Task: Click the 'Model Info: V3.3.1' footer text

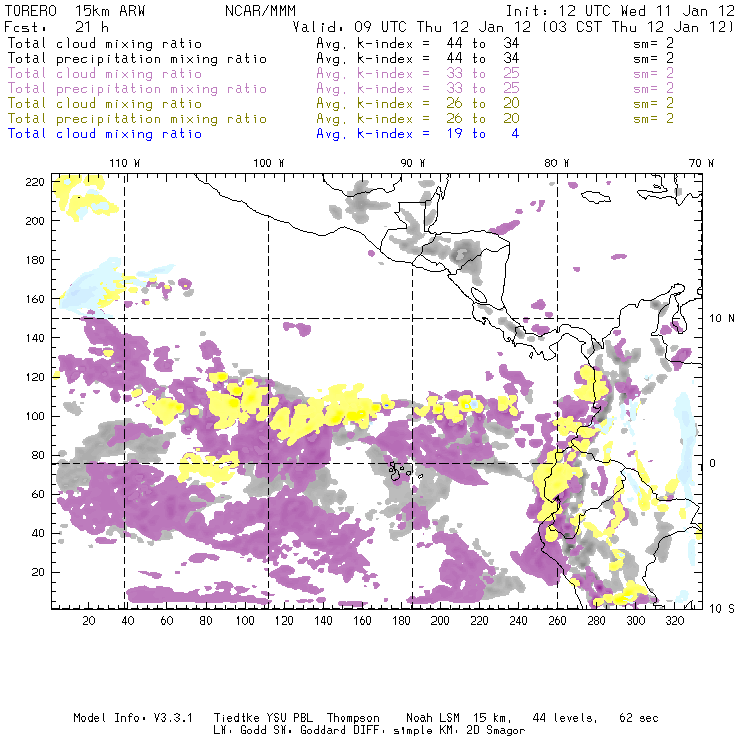Action: (x=133, y=718)
